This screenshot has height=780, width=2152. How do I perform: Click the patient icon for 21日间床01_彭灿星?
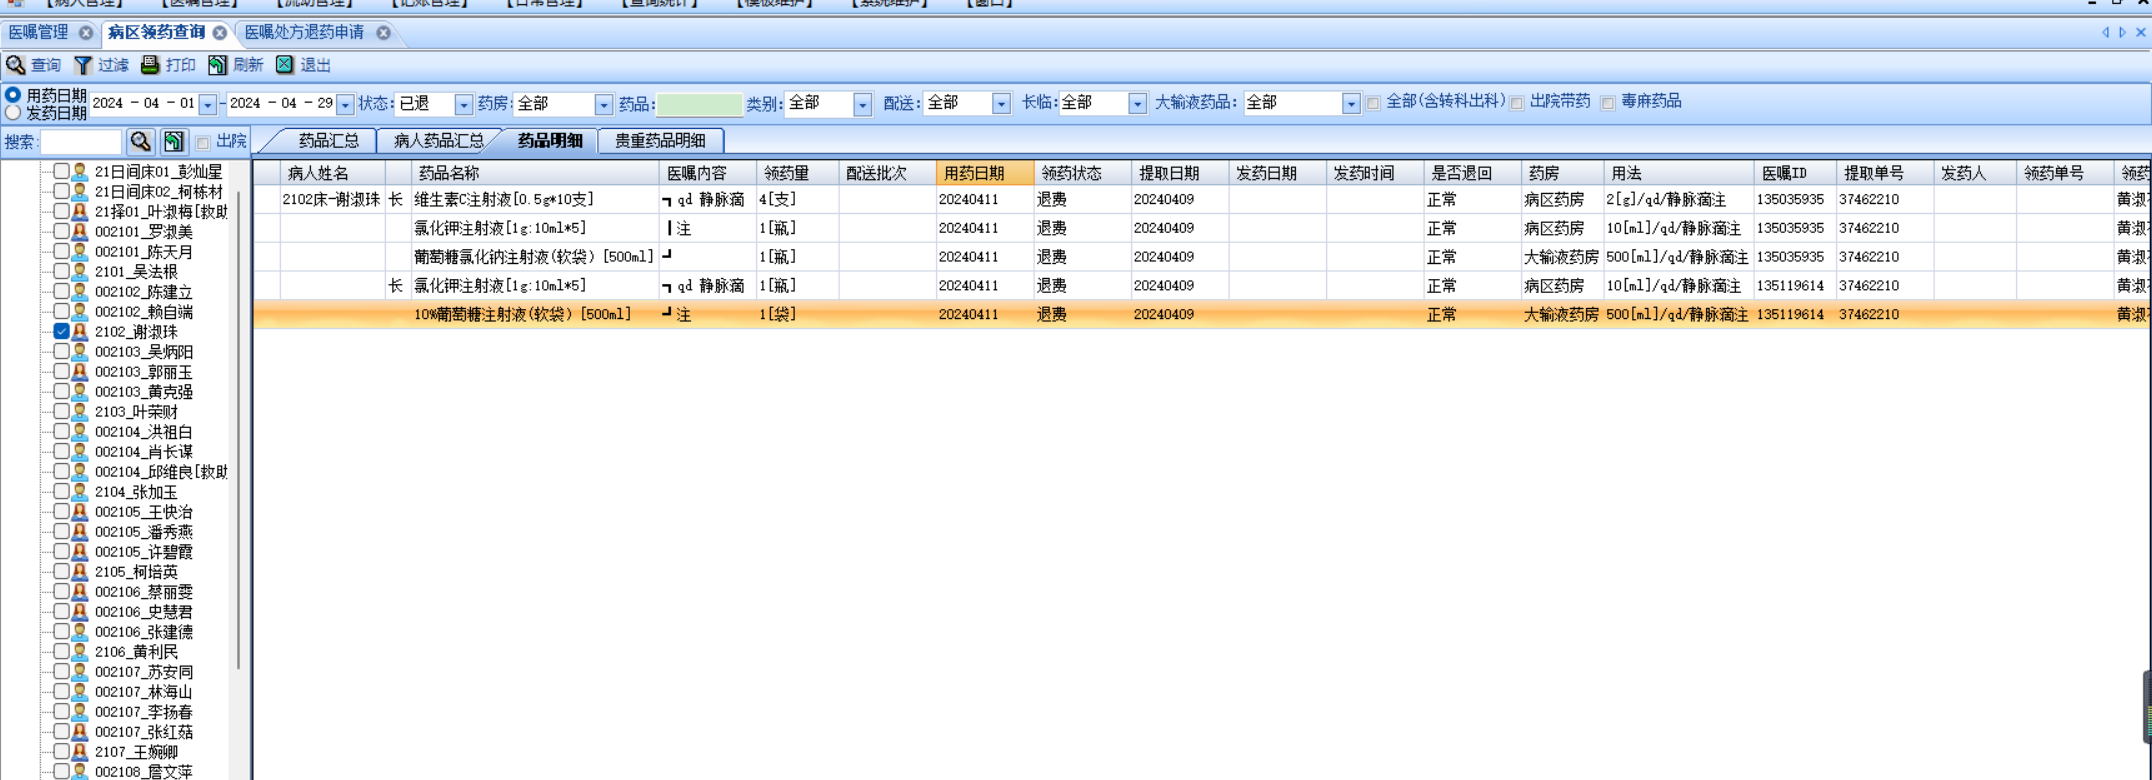(x=80, y=172)
